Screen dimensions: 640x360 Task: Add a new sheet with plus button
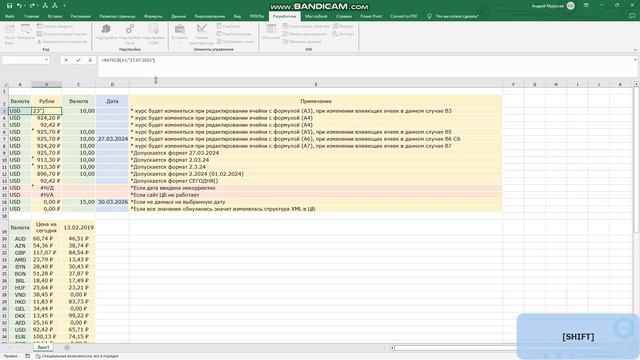pos(67,348)
